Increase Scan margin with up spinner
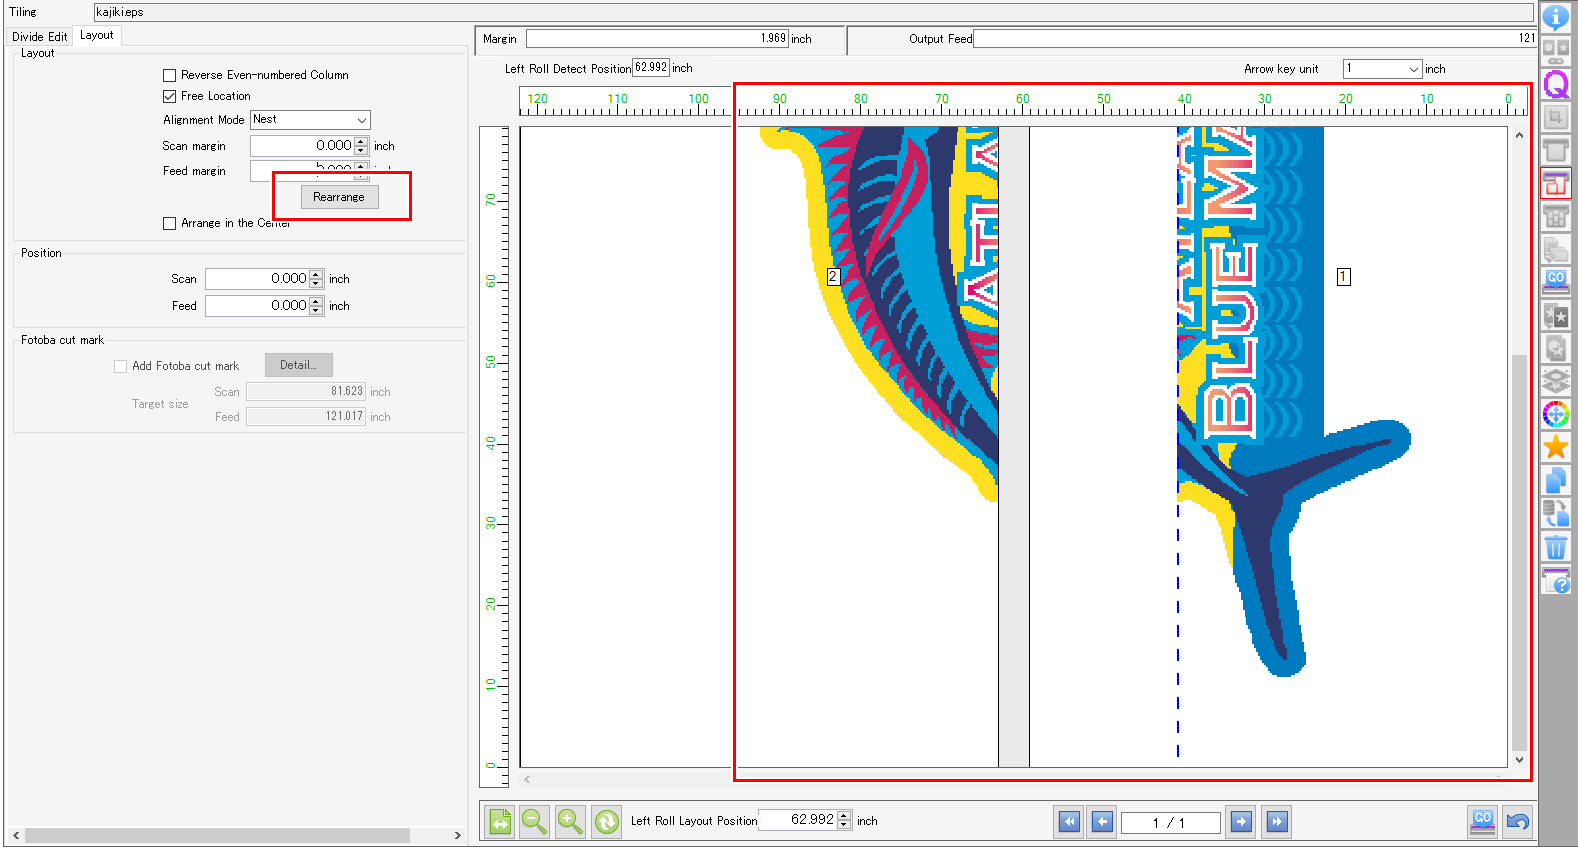Screen dimensions: 1578x847 pos(361,141)
